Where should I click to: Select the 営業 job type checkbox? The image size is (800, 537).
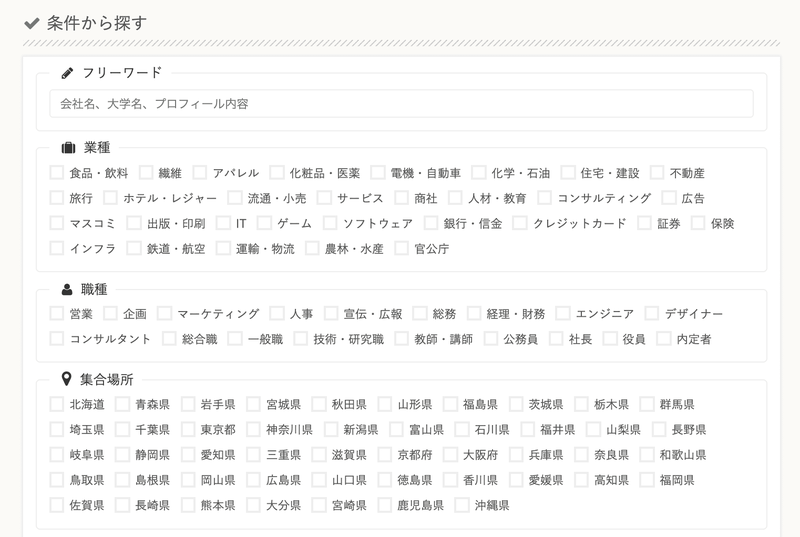tap(57, 313)
